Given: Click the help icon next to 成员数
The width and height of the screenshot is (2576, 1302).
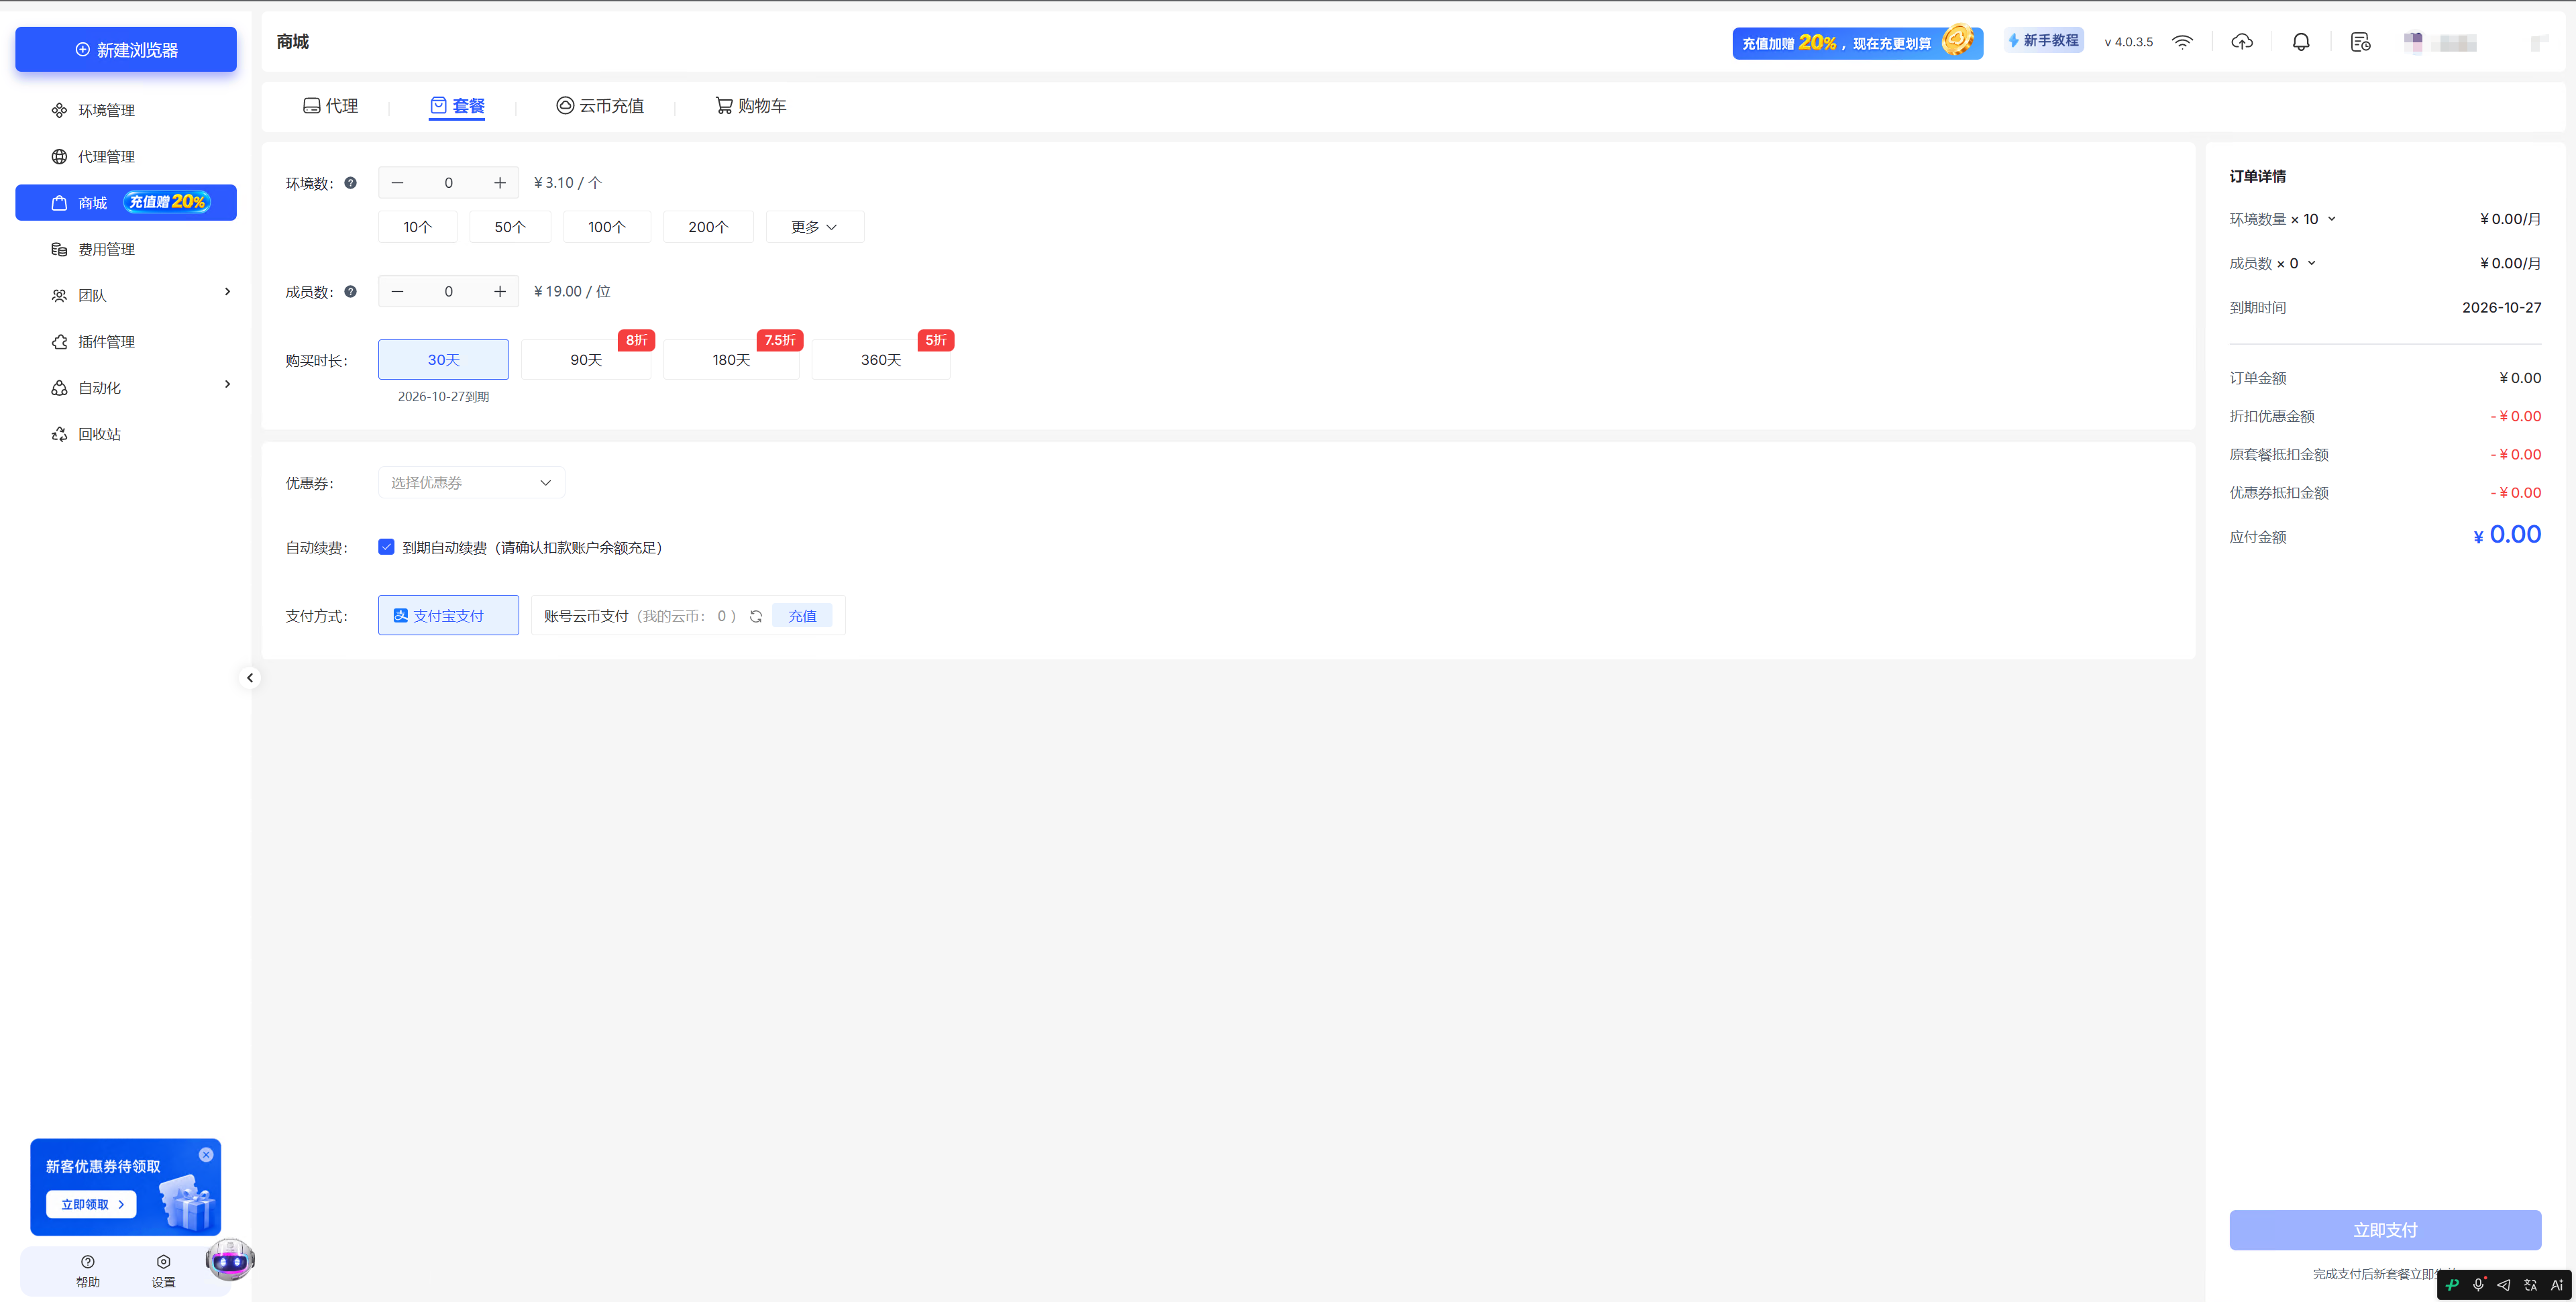Looking at the screenshot, I should [x=351, y=292].
